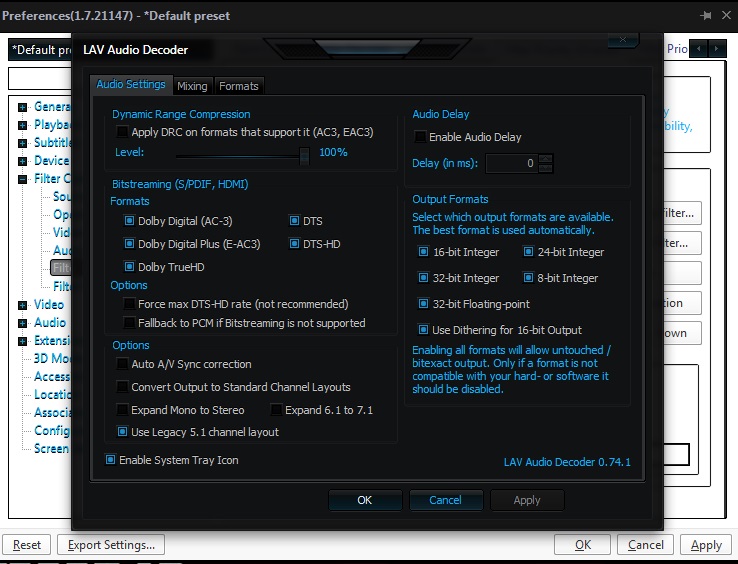
Task: Decrease audio delay with down spinner
Action: tap(545, 168)
